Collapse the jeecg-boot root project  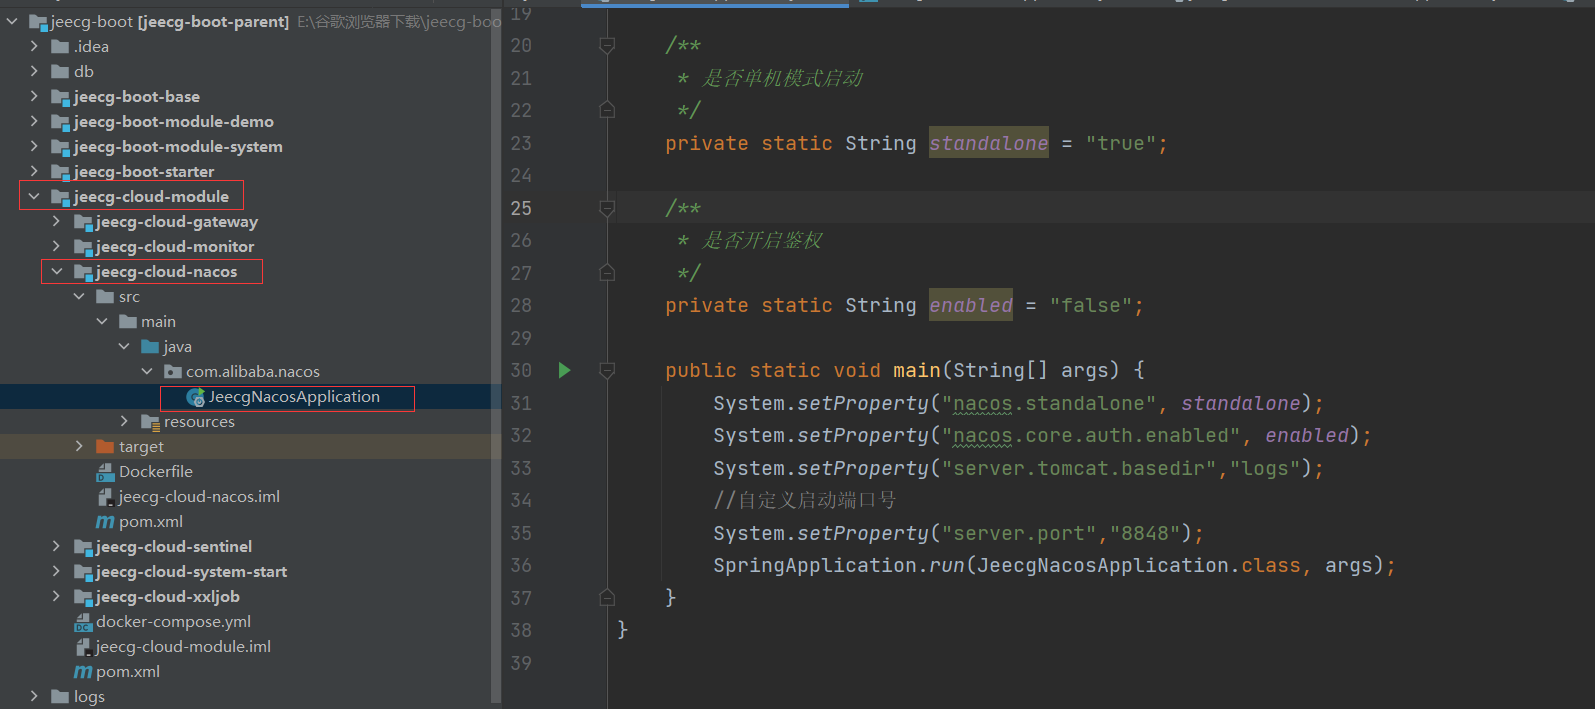(x=12, y=21)
